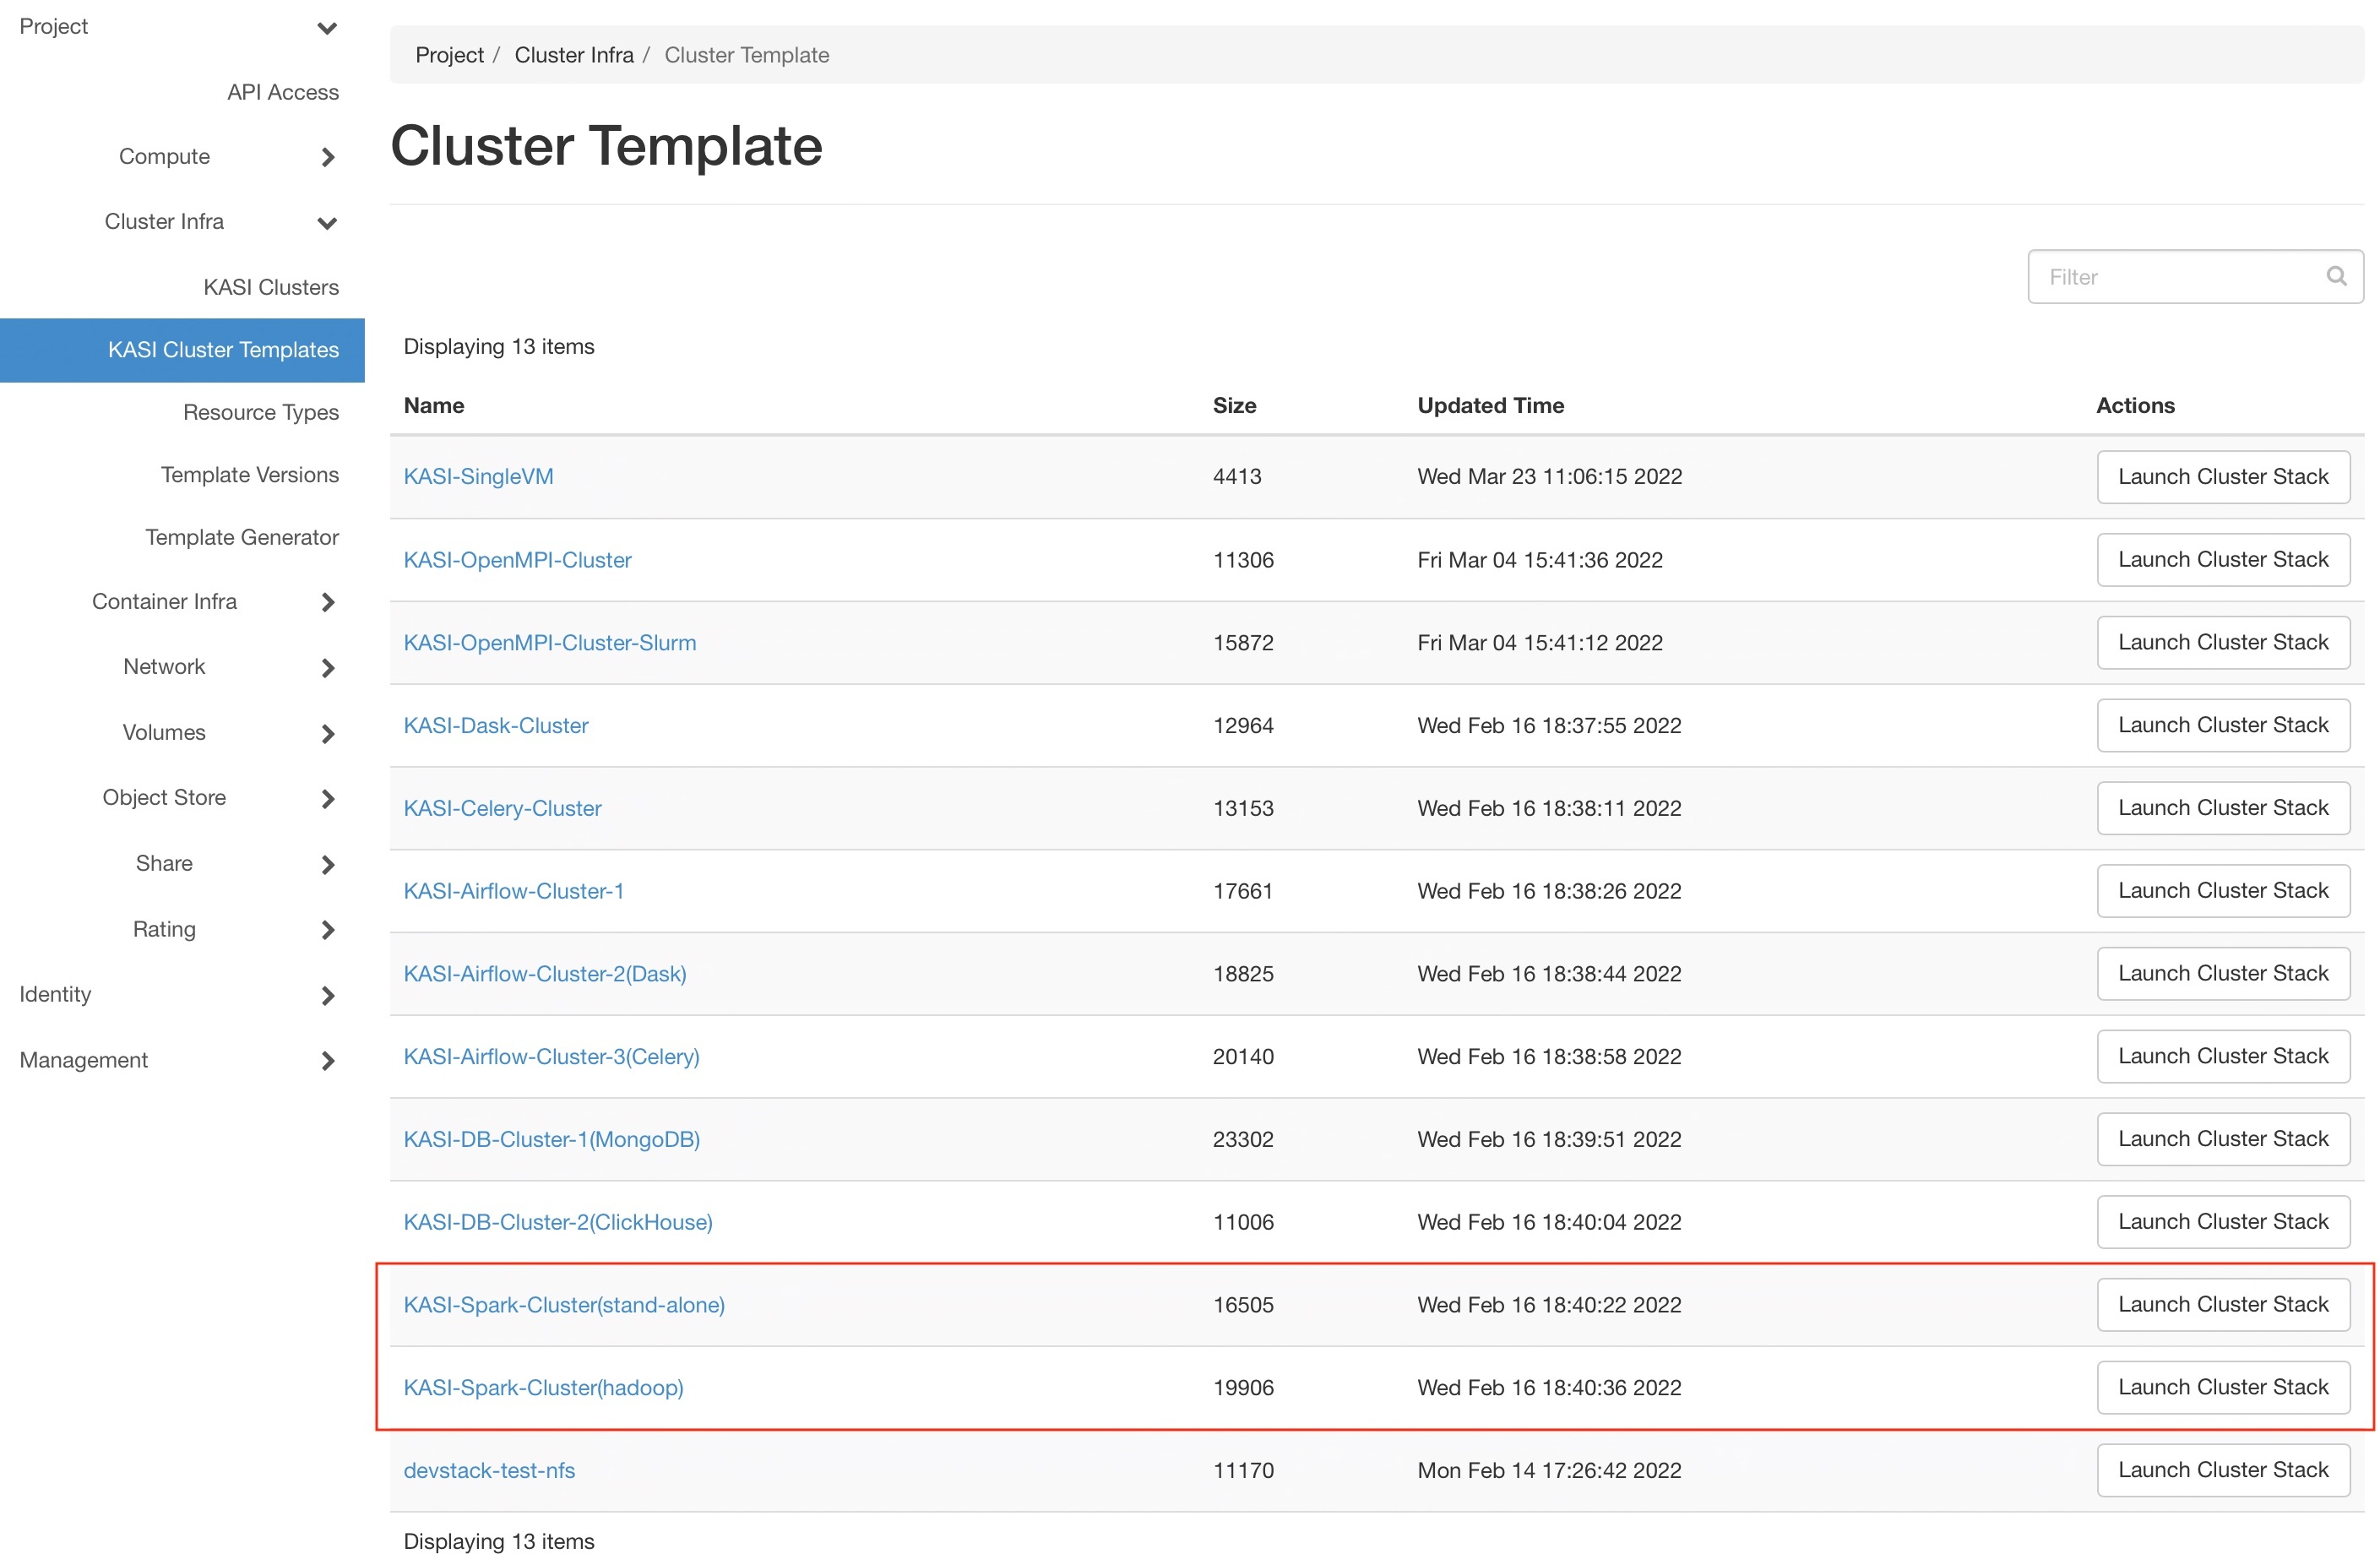Click Cluster Infra breadcrumb link

574,55
